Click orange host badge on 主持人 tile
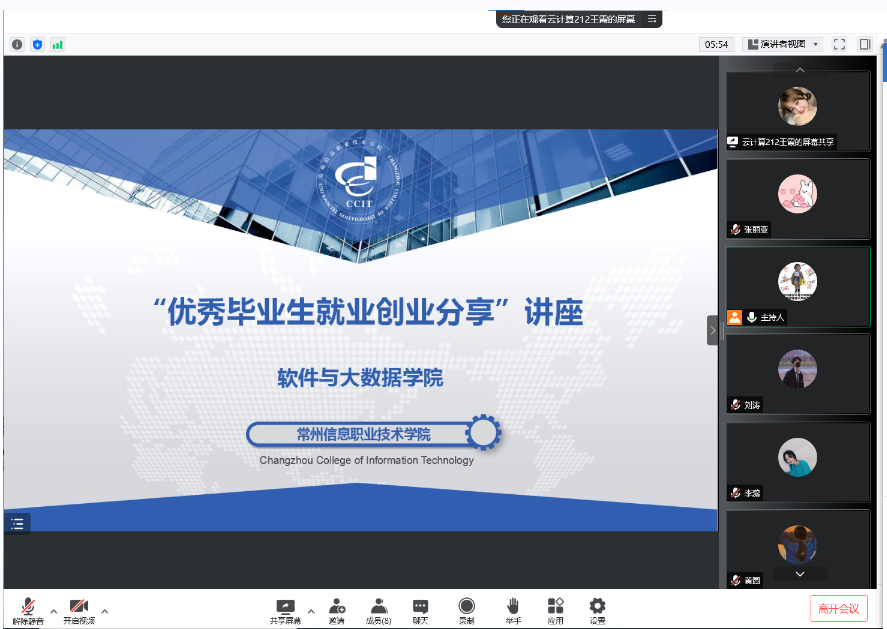This screenshot has width=887, height=629. (x=734, y=317)
